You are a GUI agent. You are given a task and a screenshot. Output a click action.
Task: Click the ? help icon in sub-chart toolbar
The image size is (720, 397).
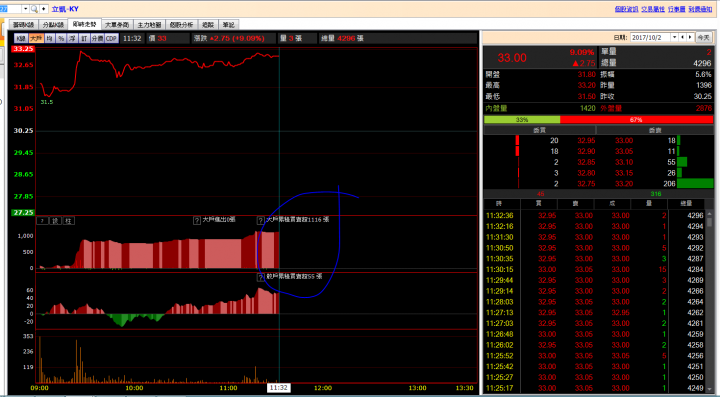pyautogui.click(x=42, y=221)
